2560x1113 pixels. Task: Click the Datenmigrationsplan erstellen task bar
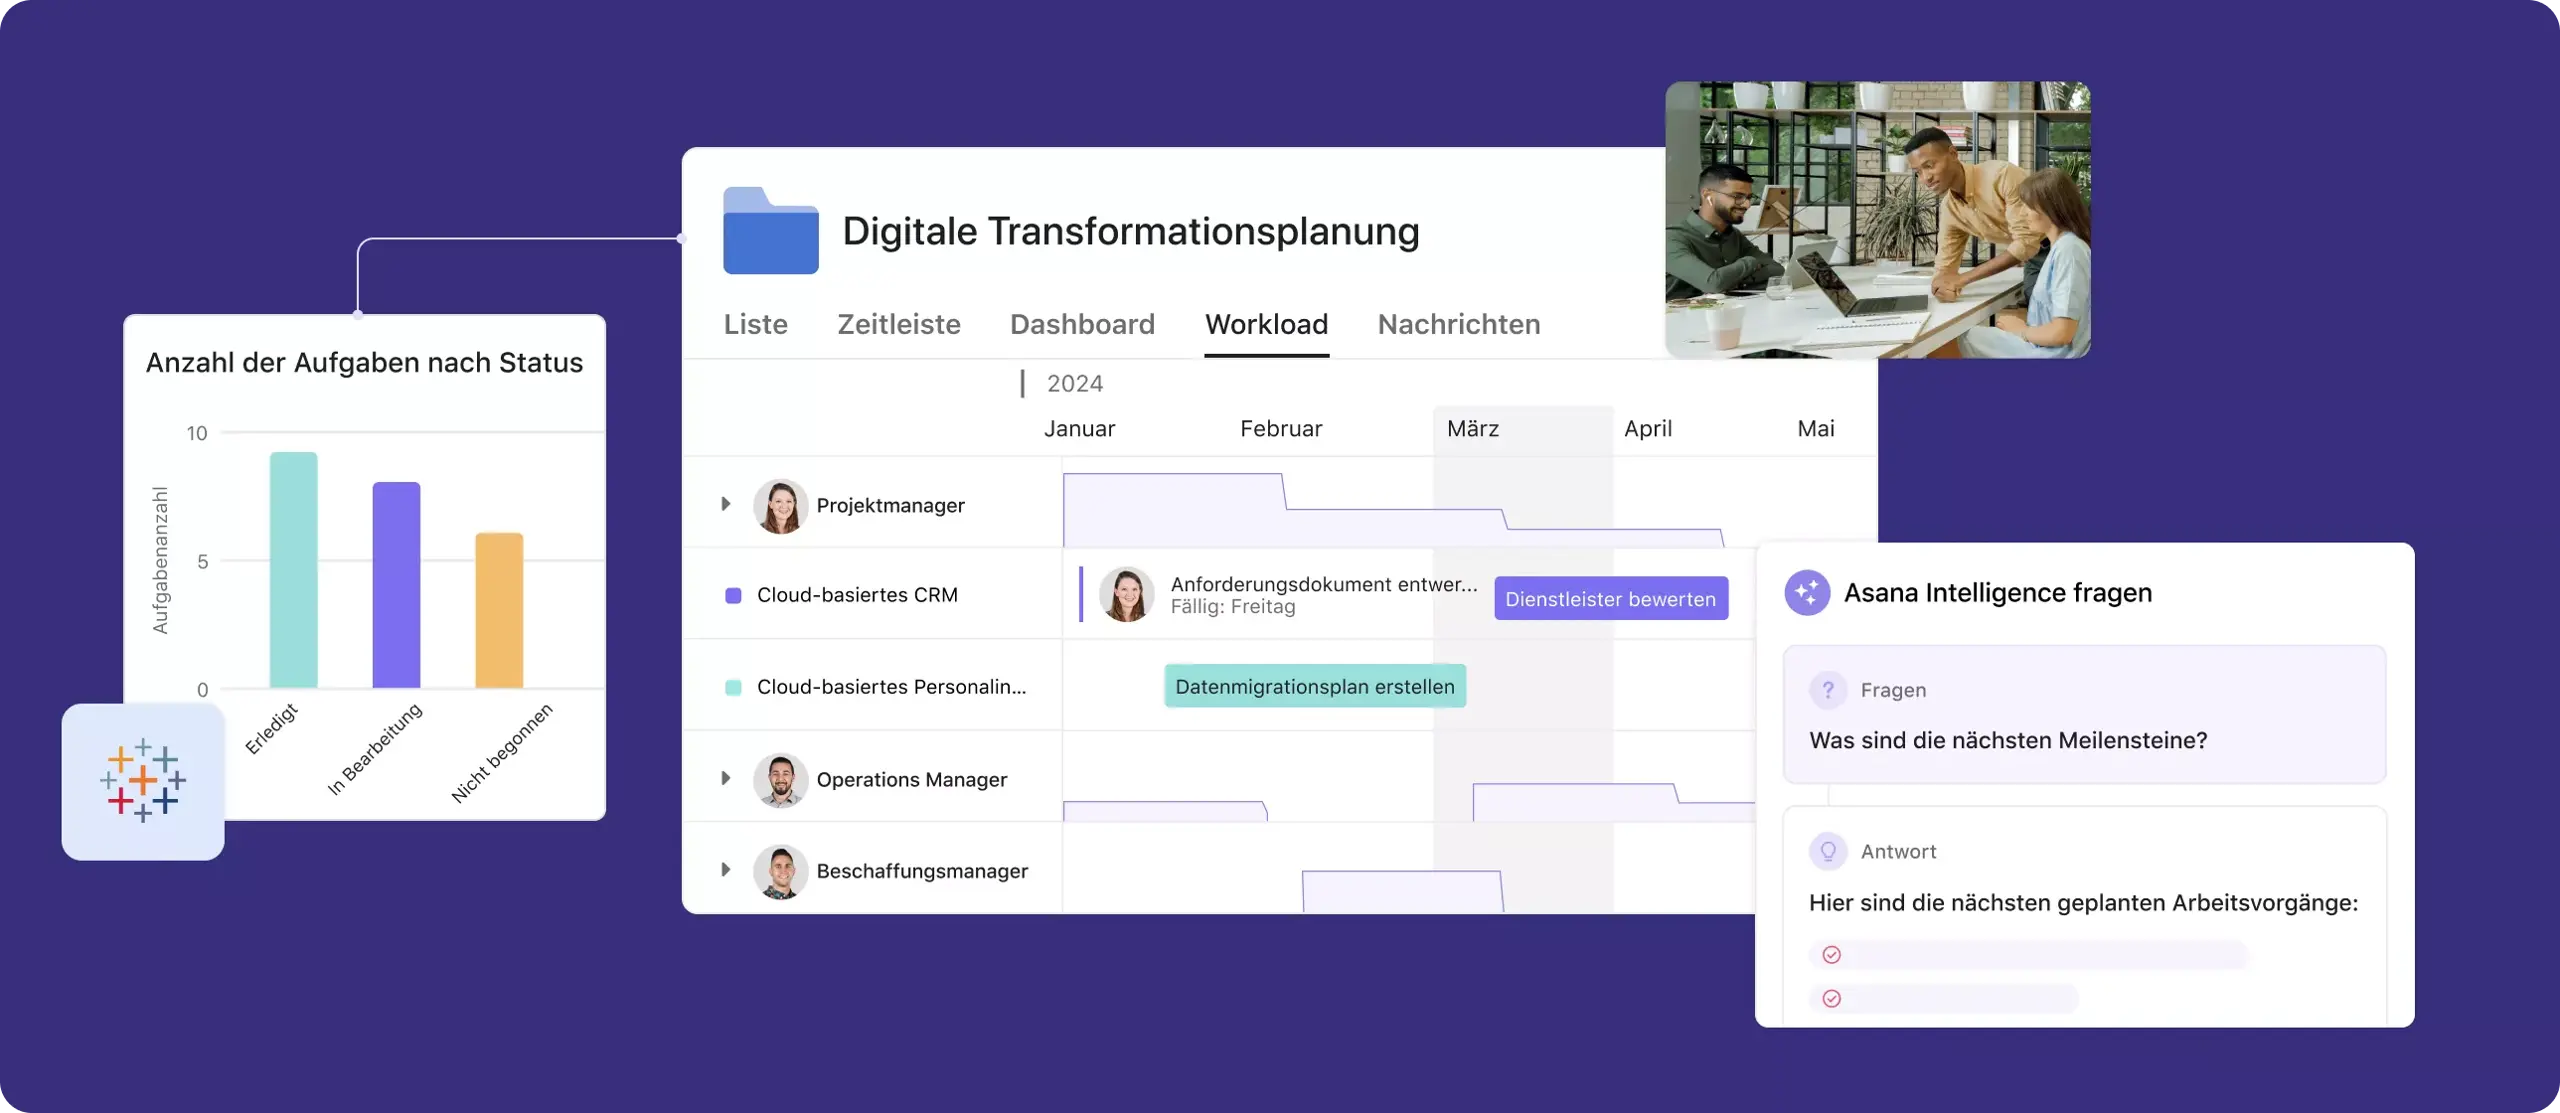(1314, 685)
